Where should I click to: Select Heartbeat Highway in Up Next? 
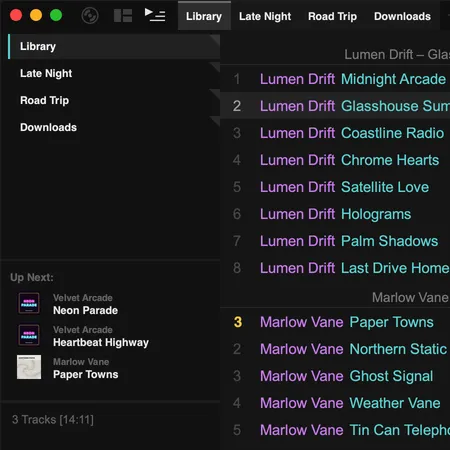(x=101, y=342)
